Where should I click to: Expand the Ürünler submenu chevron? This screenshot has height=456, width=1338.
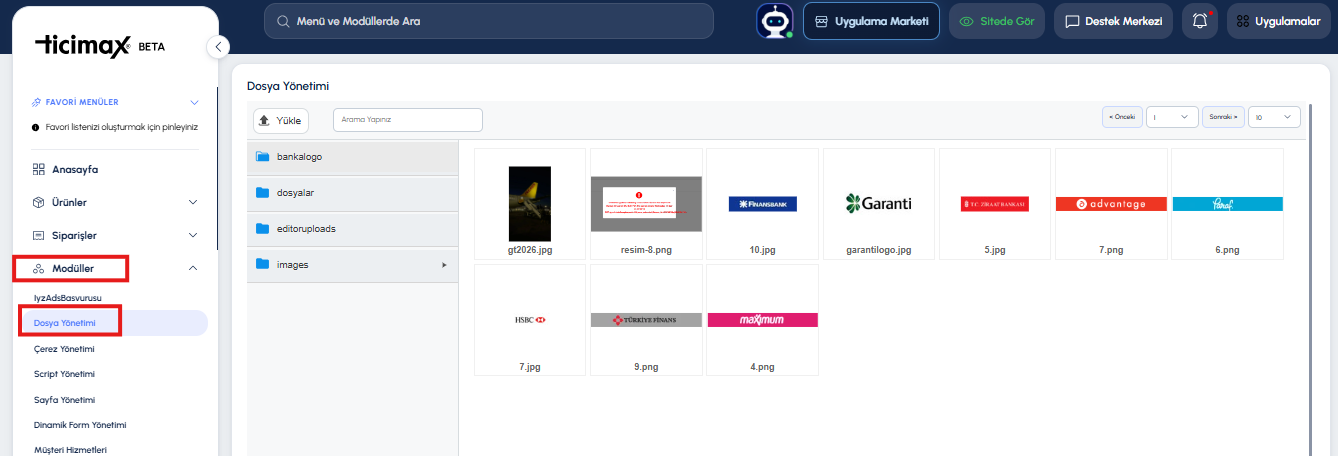[x=193, y=202]
